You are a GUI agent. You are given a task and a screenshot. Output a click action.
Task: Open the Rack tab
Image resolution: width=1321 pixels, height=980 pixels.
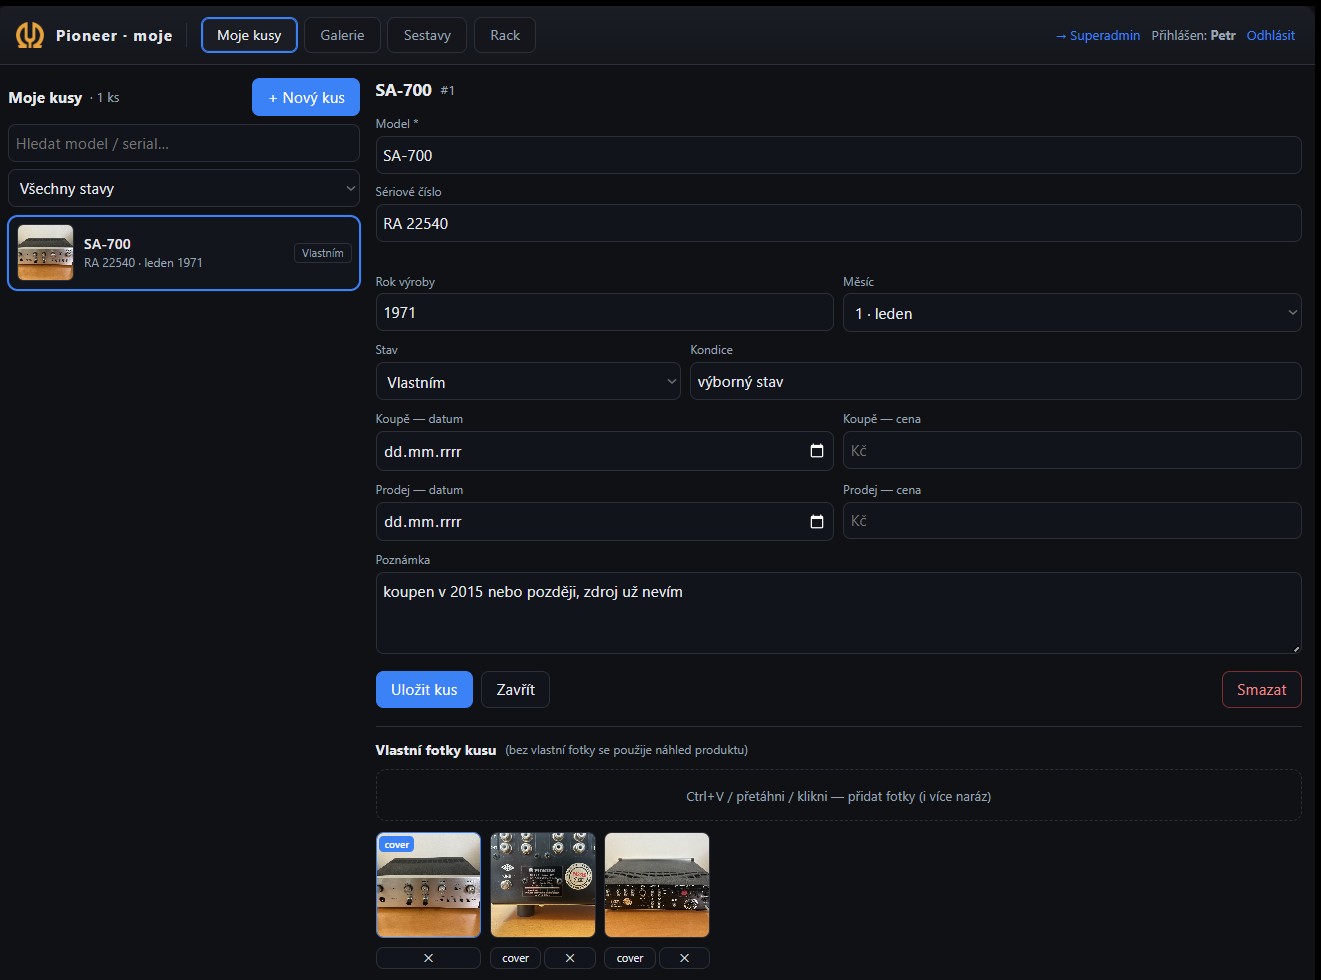(x=505, y=35)
